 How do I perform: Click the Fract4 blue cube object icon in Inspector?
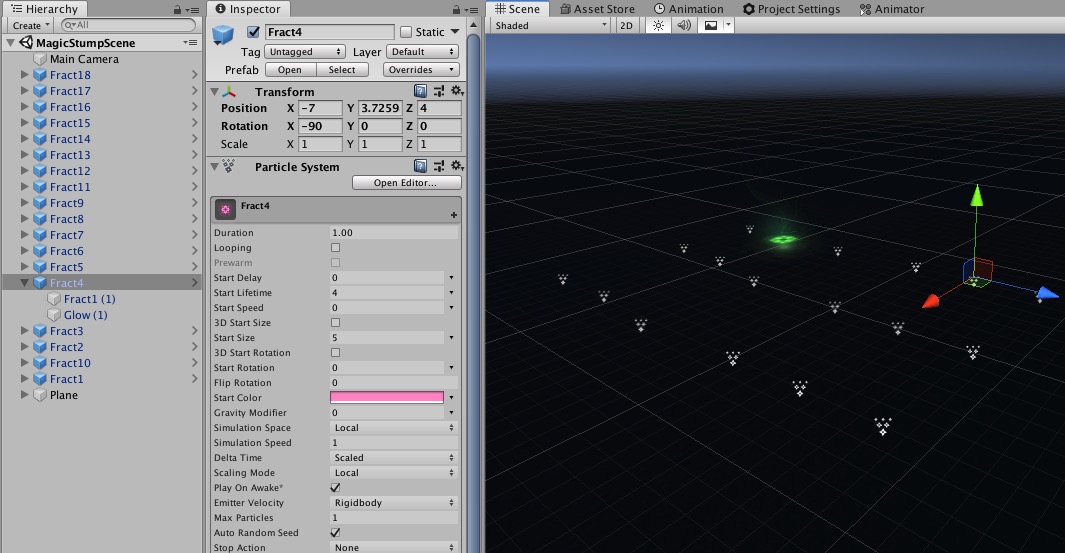pyautogui.click(x=223, y=35)
